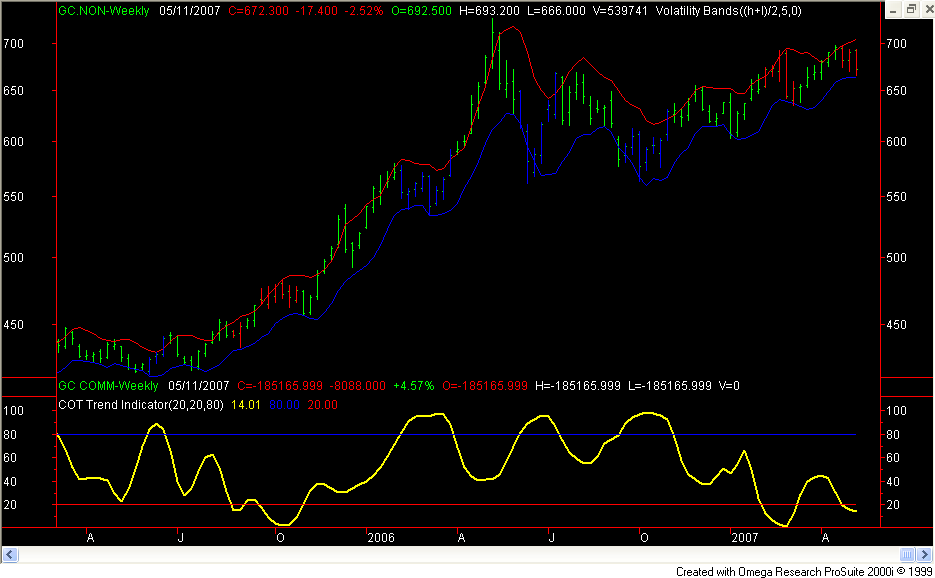Click the GC COMM-Weekly subgraph label
935x578 pixels.
[x=109, y=386]
